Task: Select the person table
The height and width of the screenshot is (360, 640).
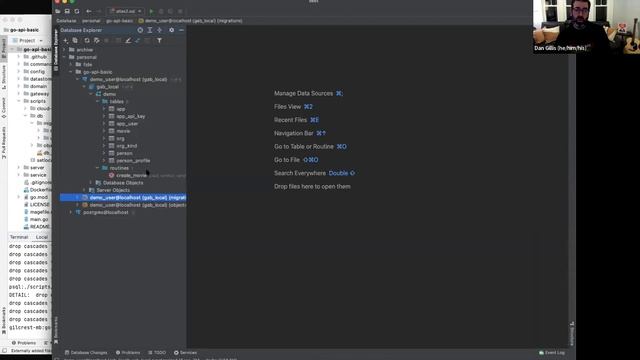Action: point(124,153)
